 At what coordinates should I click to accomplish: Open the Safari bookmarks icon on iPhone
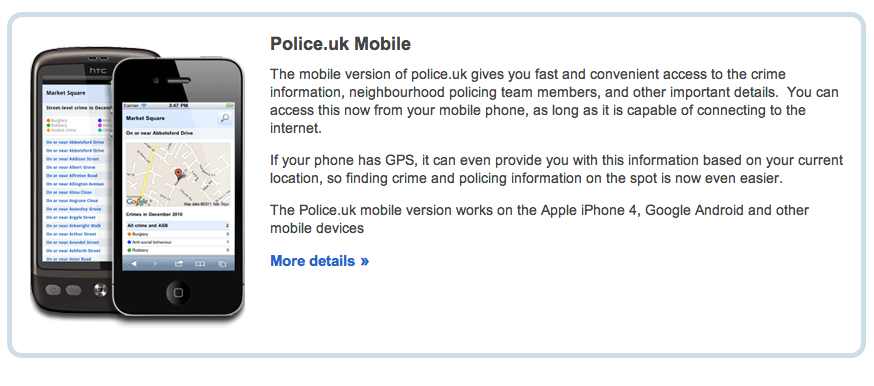click(200, 263)
